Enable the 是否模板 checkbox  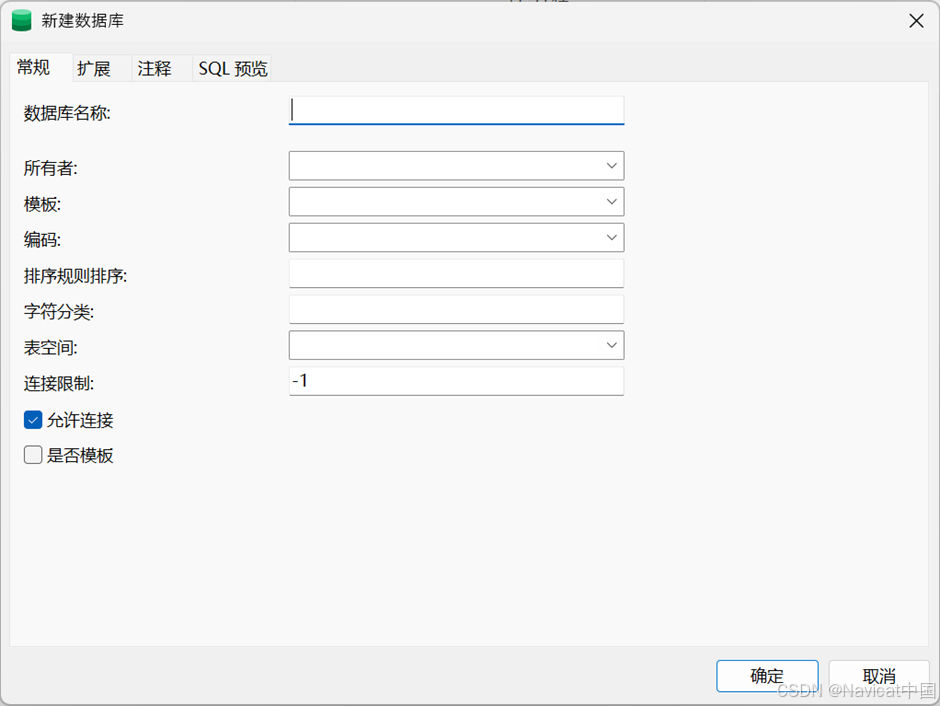coord(33,455)
